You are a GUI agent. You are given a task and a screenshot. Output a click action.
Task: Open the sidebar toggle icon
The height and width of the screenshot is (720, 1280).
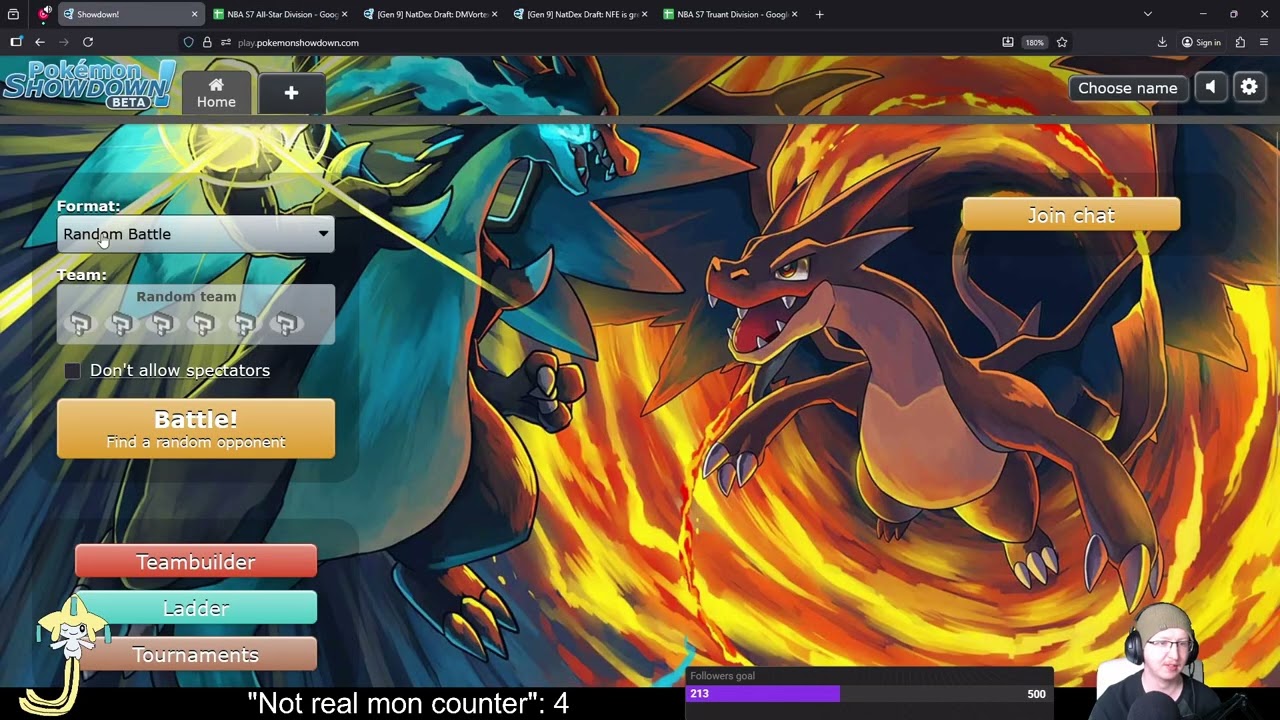[x=16, y=42]
